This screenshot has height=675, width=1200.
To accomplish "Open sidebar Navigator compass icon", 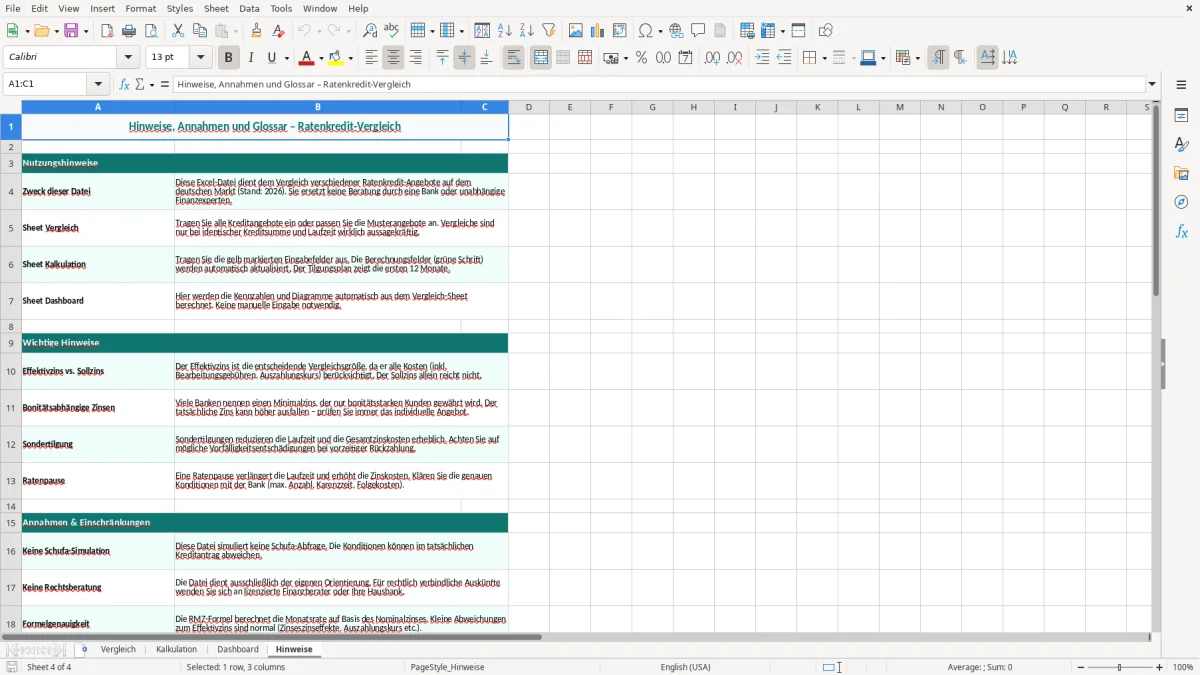I will pyautogui.click(x=1181, y=202).
